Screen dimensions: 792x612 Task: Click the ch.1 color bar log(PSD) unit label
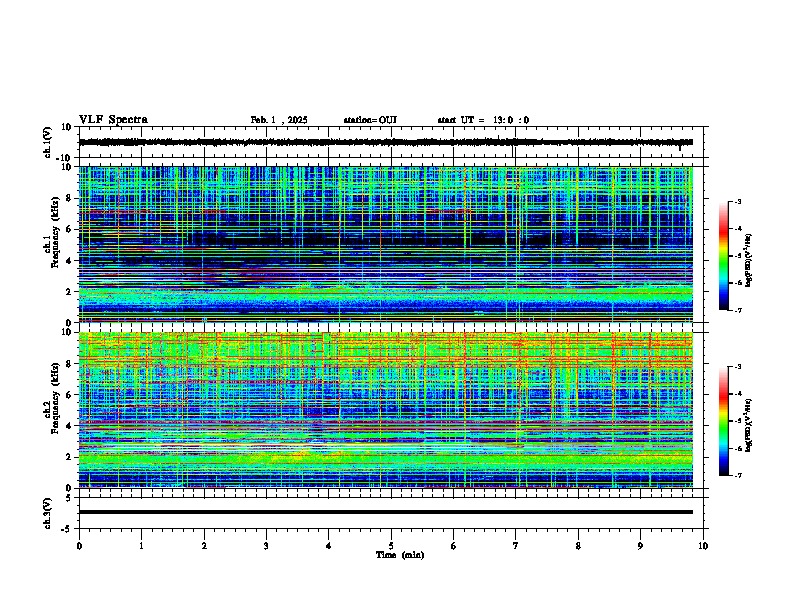pyautogui.click(x=748, y=261)
